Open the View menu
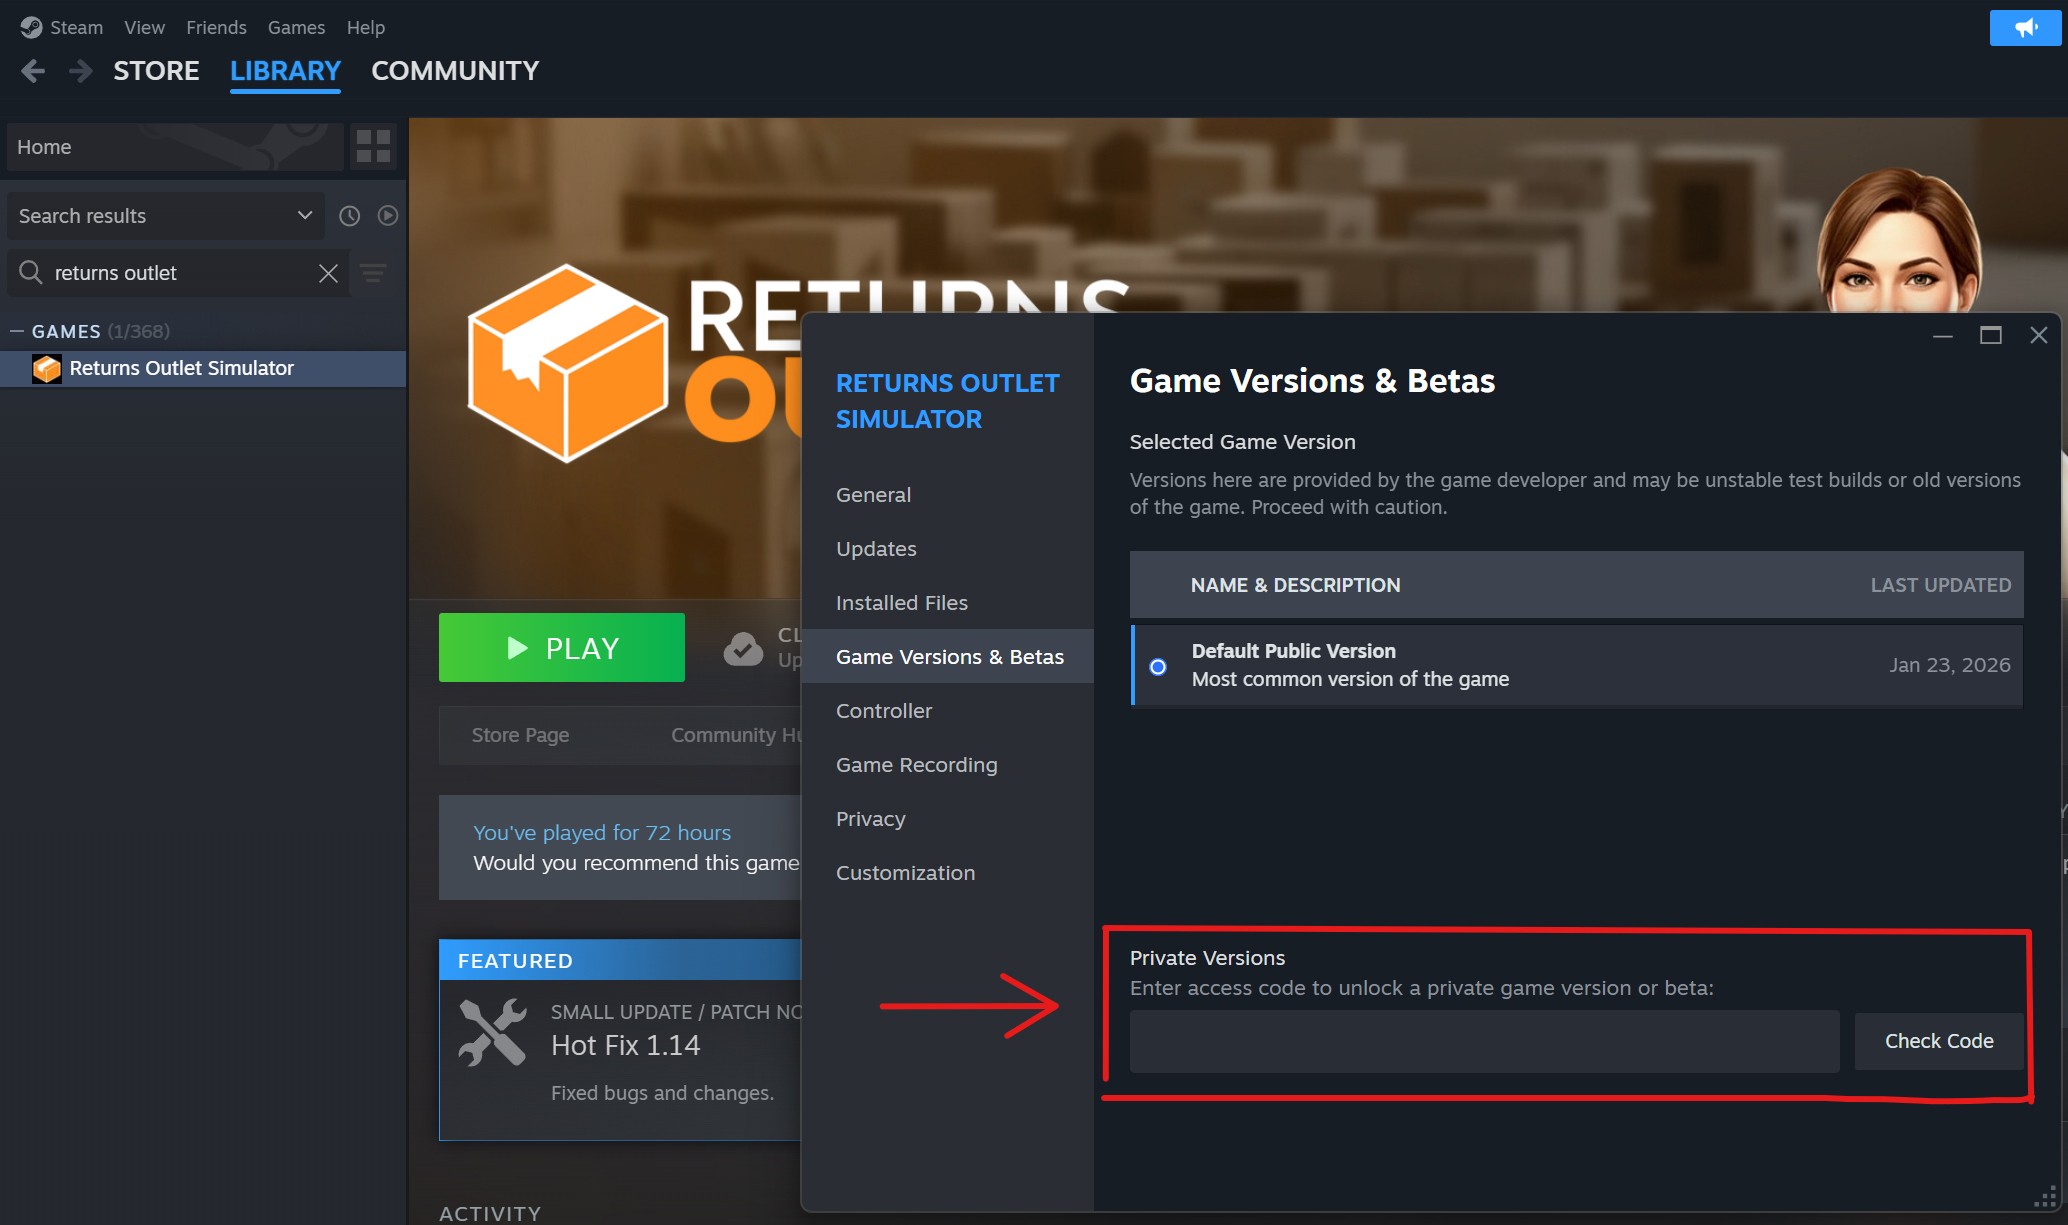Image resolution: width=2068 pixels, height=1225 pixels. (x=144, y=28)
